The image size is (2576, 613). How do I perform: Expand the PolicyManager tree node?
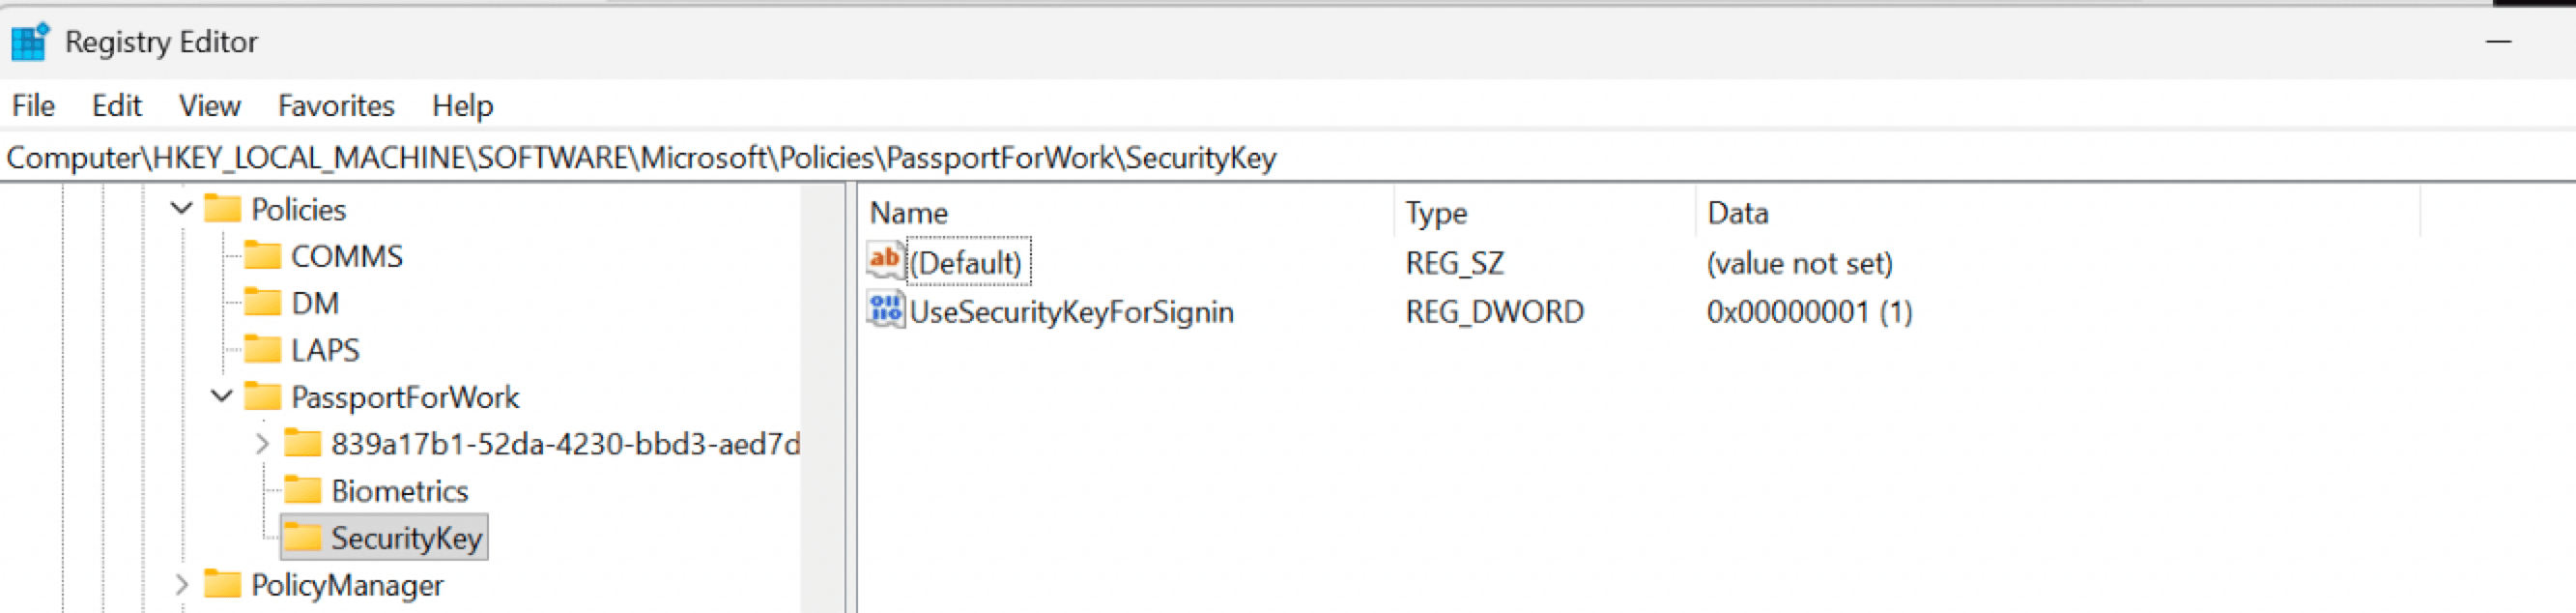point(181,584)
